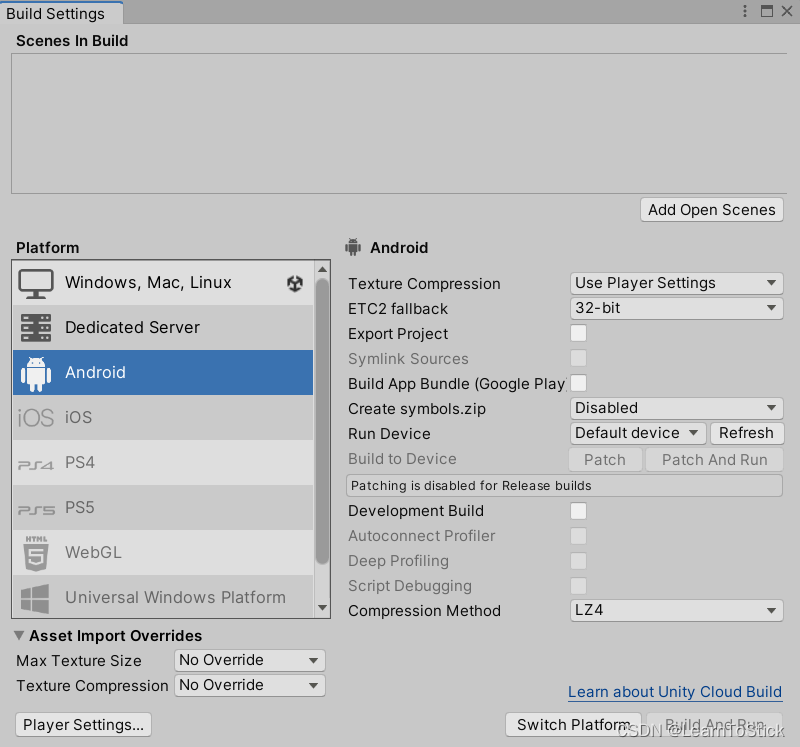Open Player Settings...
Screen dimensions: 800x747
83,725
